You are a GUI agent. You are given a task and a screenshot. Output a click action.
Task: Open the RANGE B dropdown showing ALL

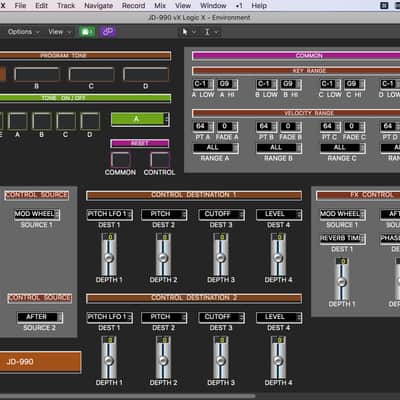tap(279, 148)
